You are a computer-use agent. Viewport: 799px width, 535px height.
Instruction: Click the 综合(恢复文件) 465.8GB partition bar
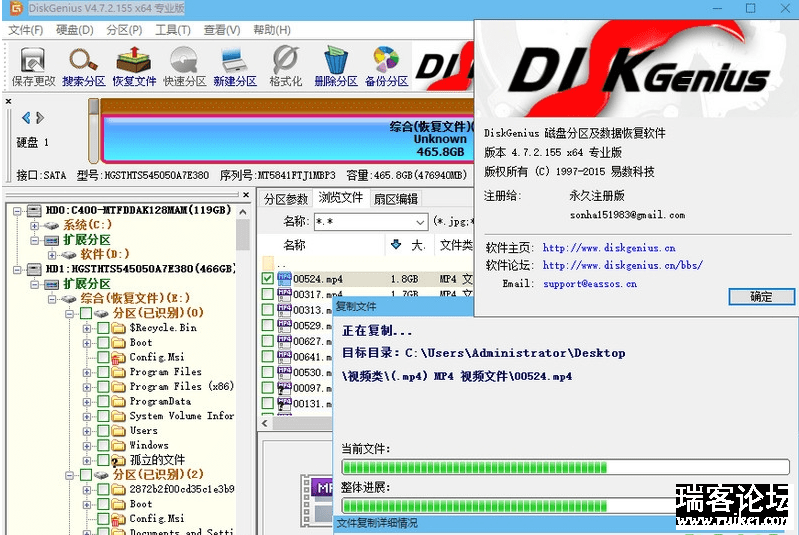tap(288, 139)
